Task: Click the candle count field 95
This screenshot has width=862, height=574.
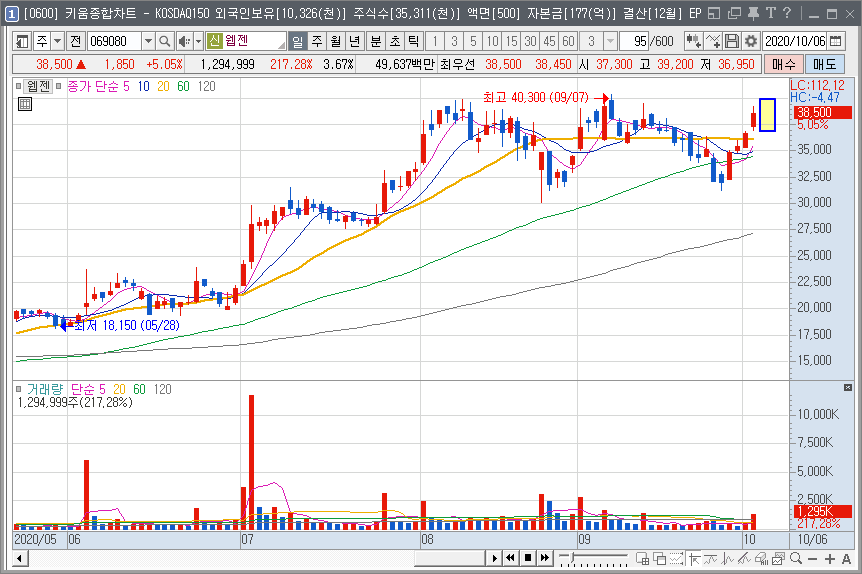Action: (x=634, y=41)
